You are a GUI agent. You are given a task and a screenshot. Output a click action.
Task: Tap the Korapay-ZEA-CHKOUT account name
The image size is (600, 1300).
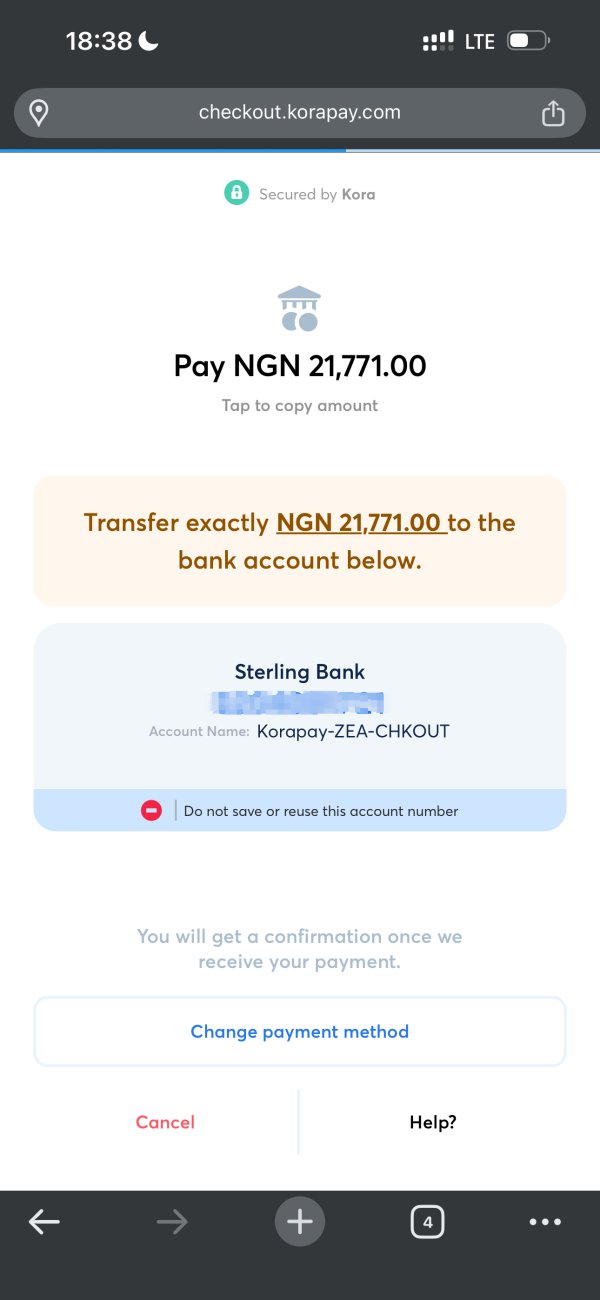pyautogui.click(x=353, y=731)
